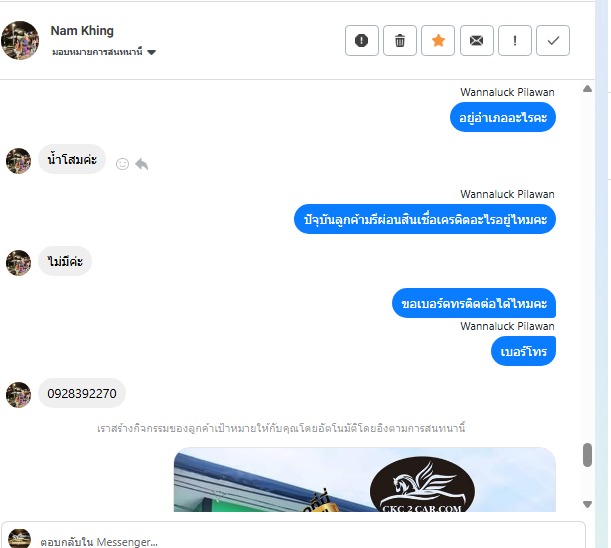This screenshot has height=548, width=611.
Task: Select the blue เบอร์โทร message bubble
Action: tap(523, 352)
